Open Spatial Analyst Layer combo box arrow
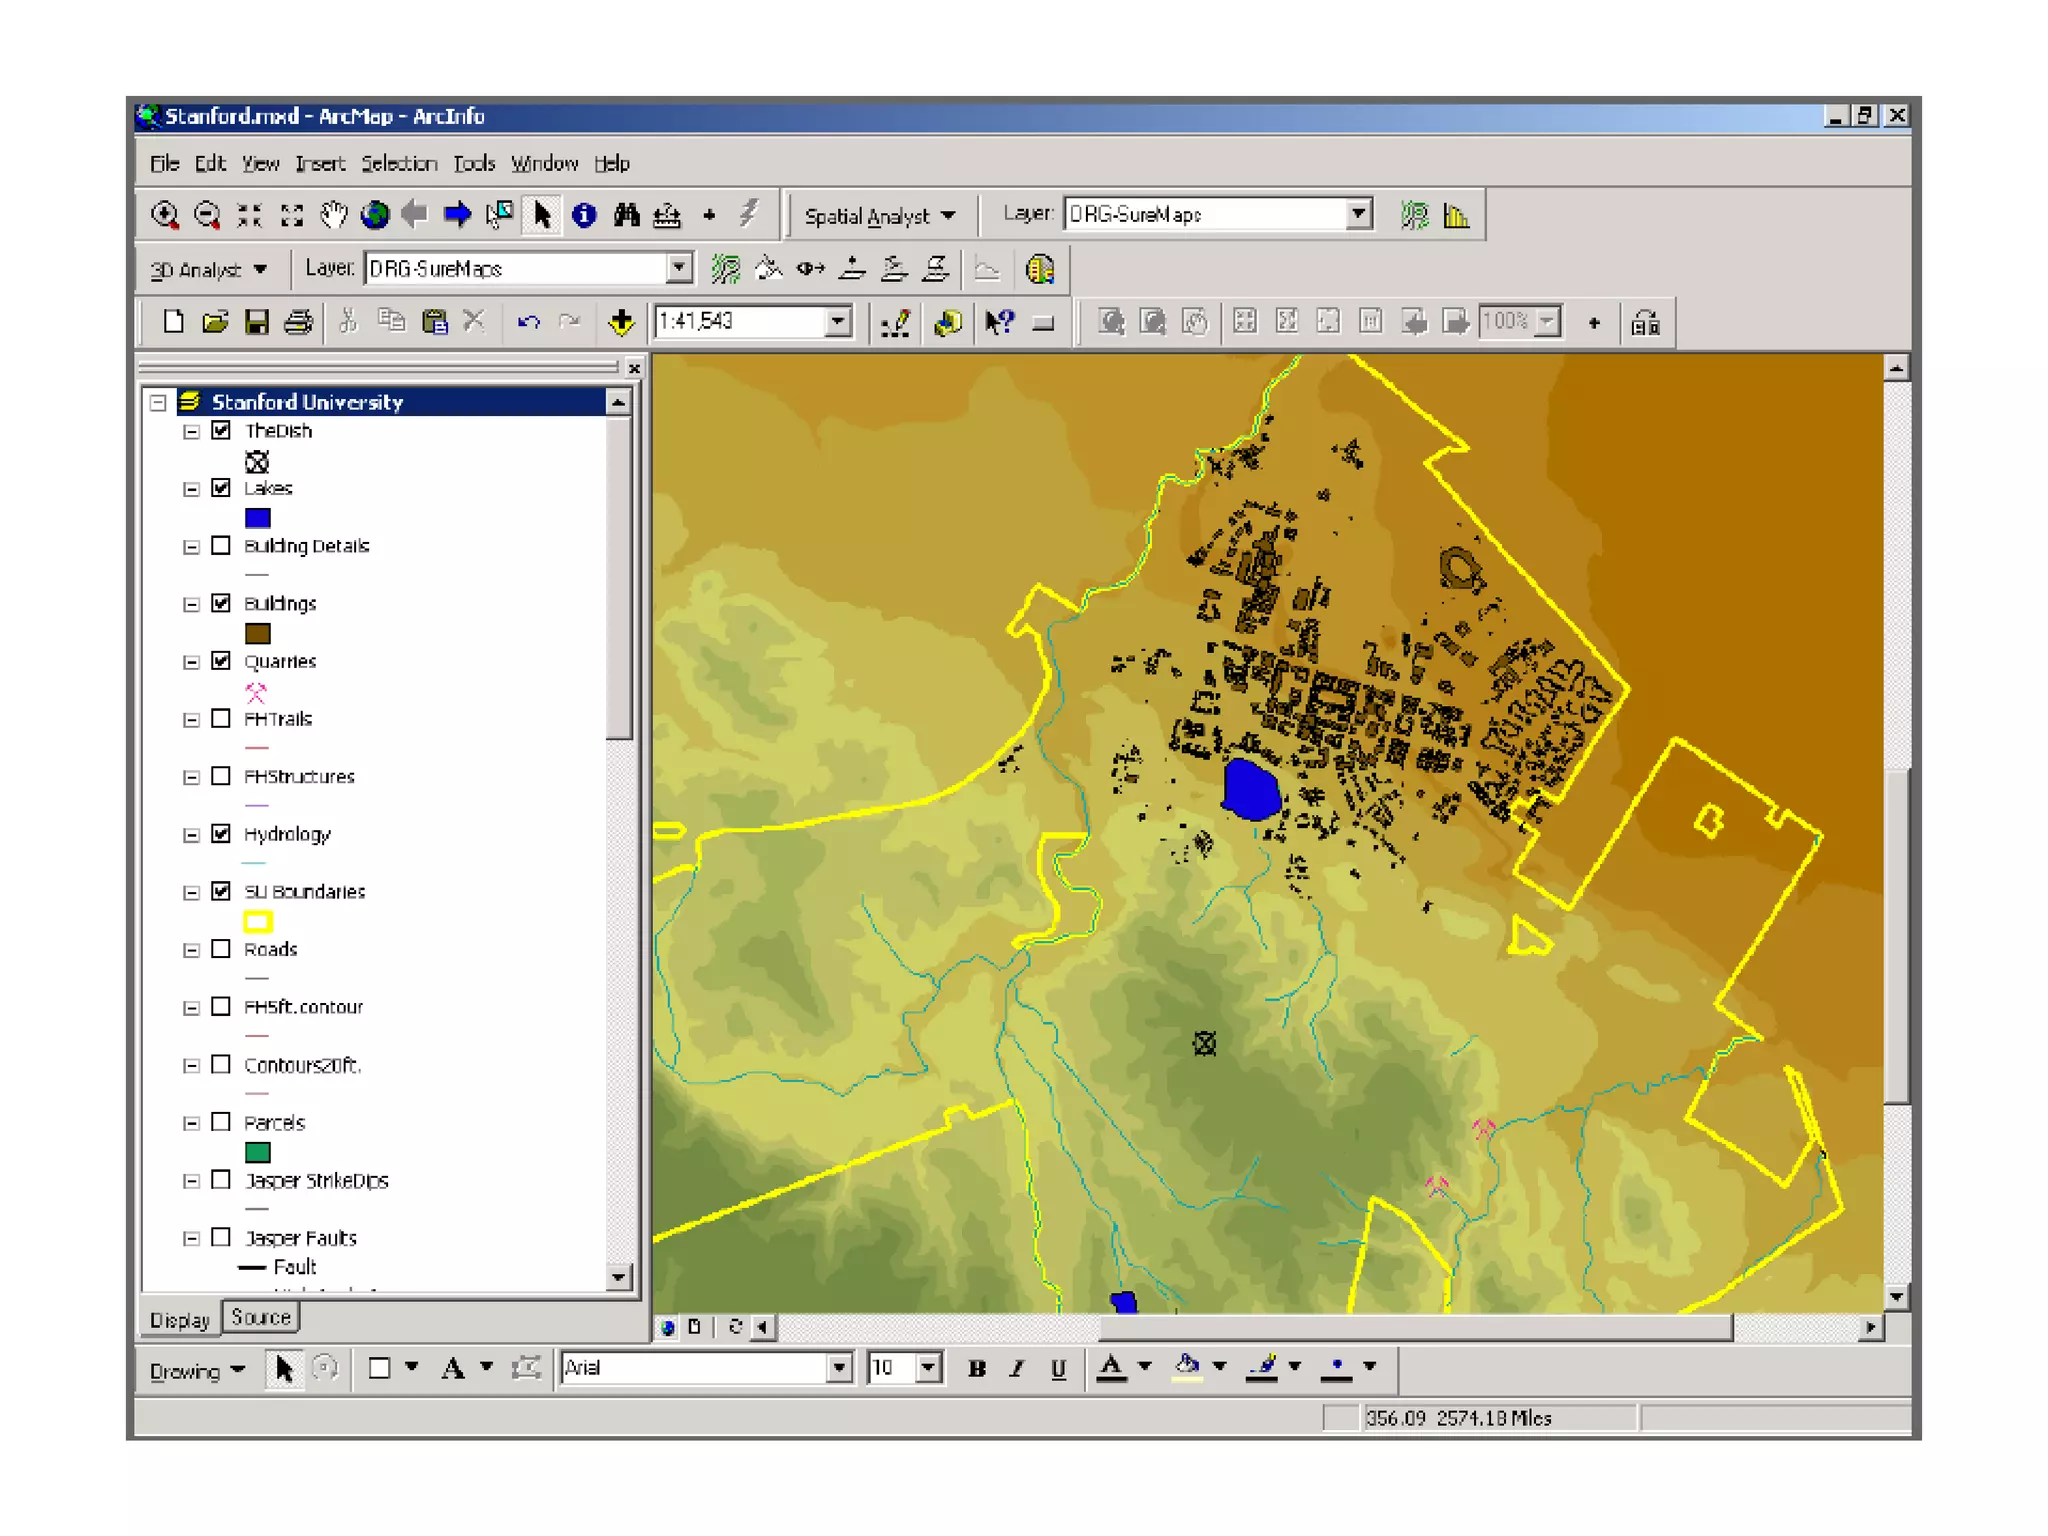 click(1358, 214)
